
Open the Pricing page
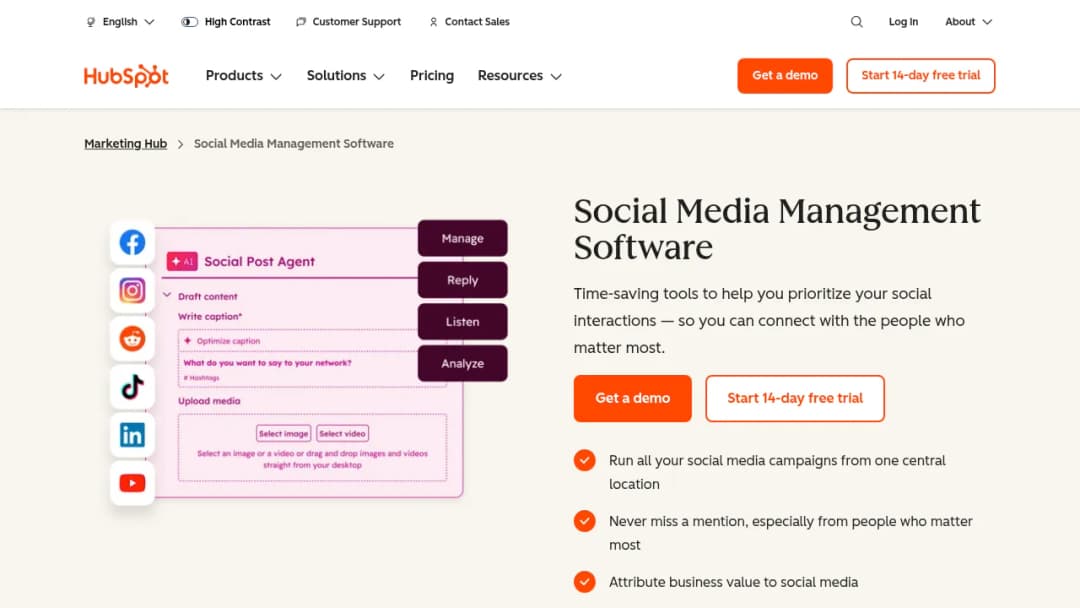(432, 76)
